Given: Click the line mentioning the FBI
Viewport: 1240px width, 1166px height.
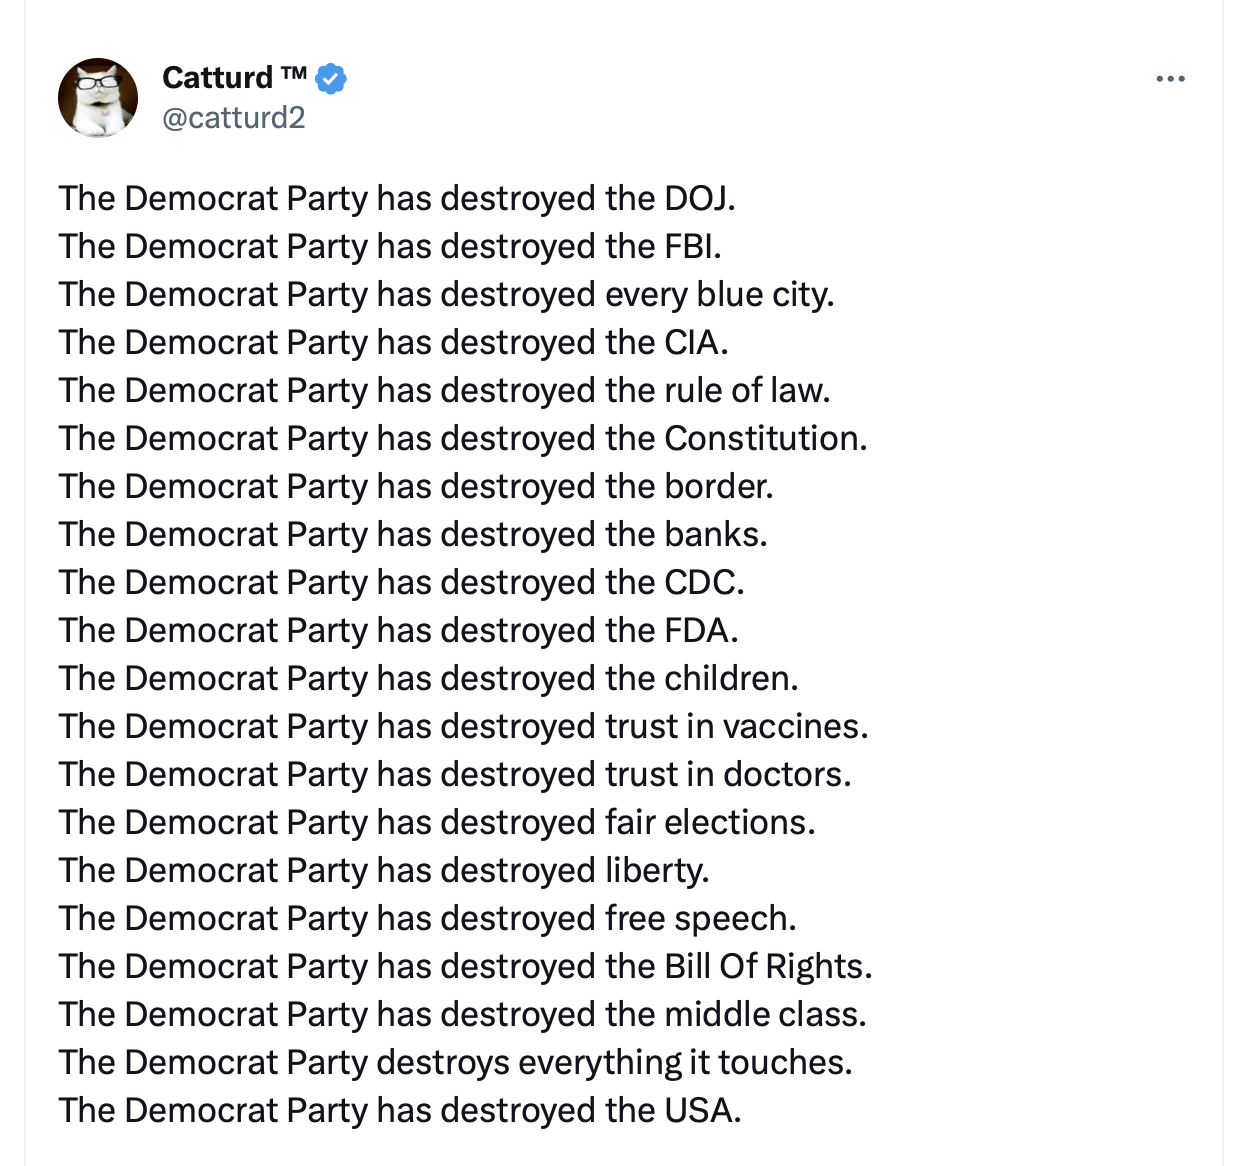Looking at the screenshot, I should coord(390,246).
